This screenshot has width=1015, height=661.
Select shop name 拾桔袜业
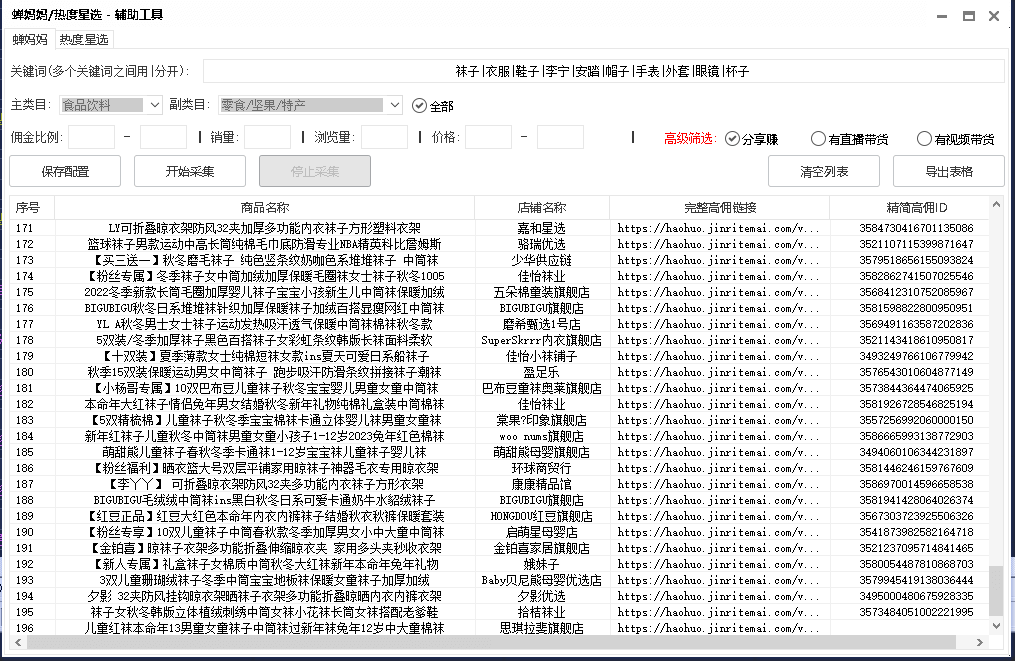pyautogui.click(x=542, y=612)
